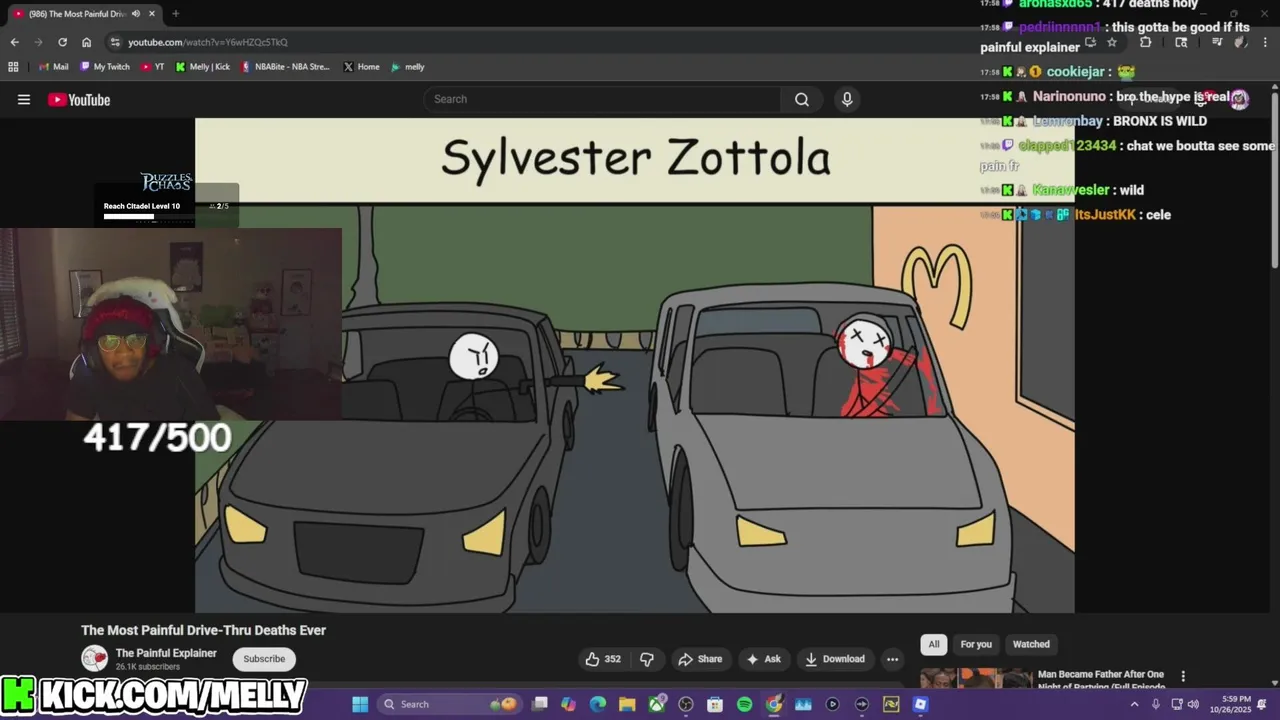Image resolution: width=1280 pixels, height=720 pixels.
Task: Download the video
Action: [x=835, y=659]
